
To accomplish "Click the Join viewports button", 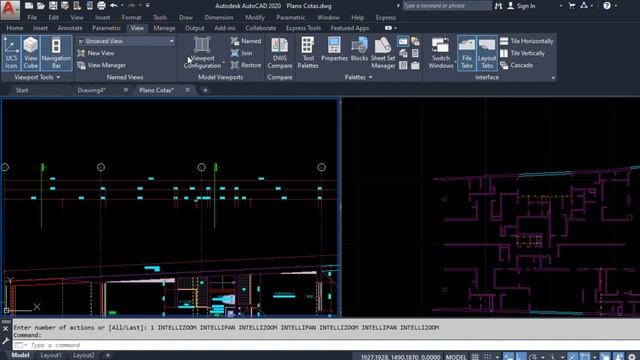I will coord(242,53).
